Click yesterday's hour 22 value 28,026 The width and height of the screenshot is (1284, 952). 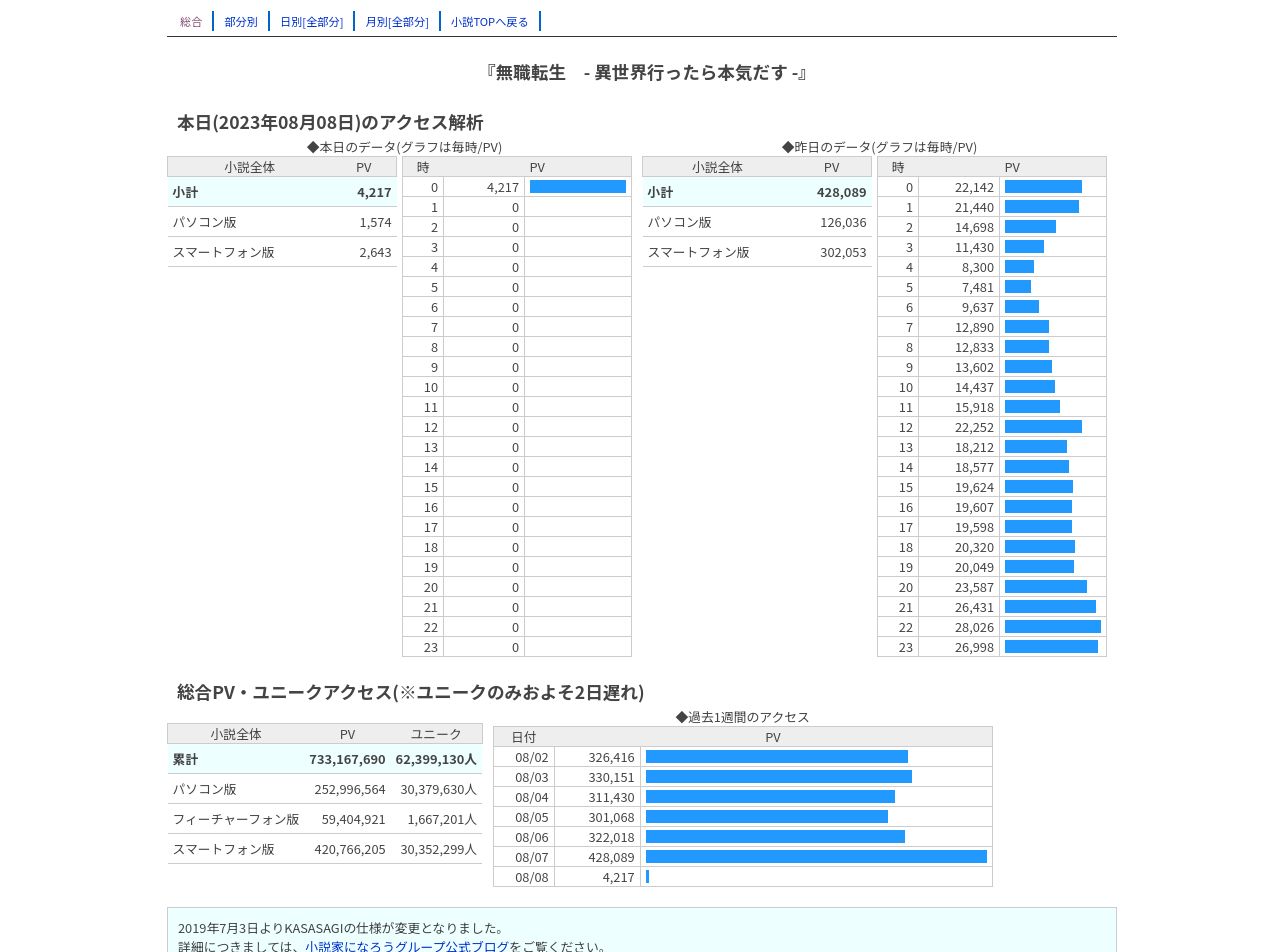[974, 627]
